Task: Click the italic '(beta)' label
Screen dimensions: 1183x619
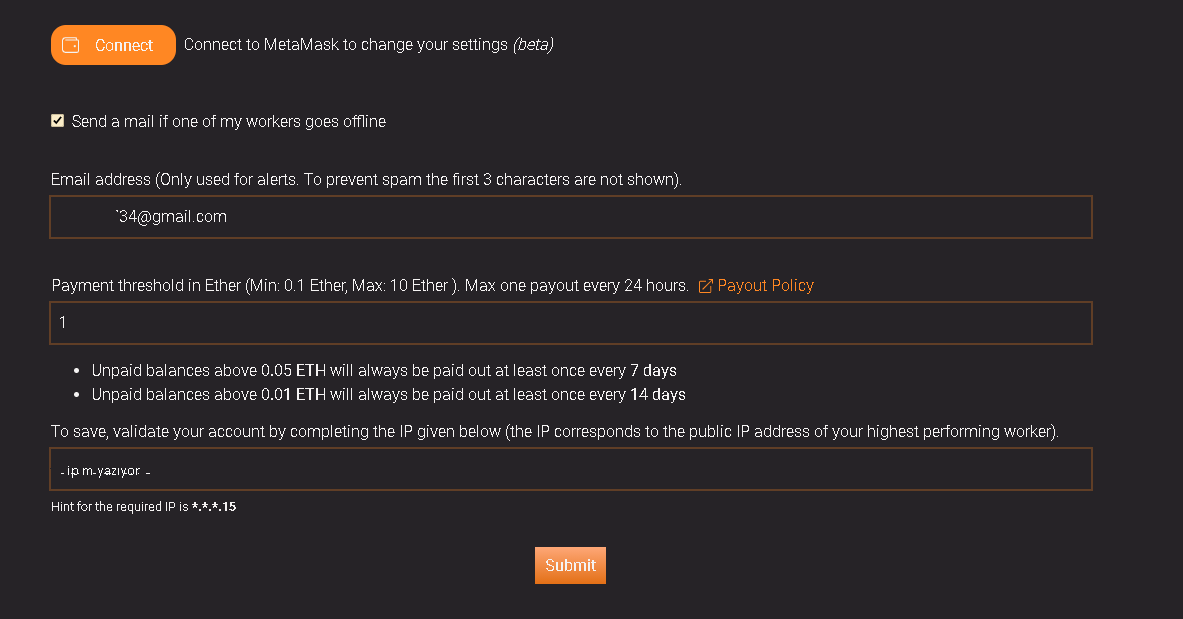Action: coord(533,45)
